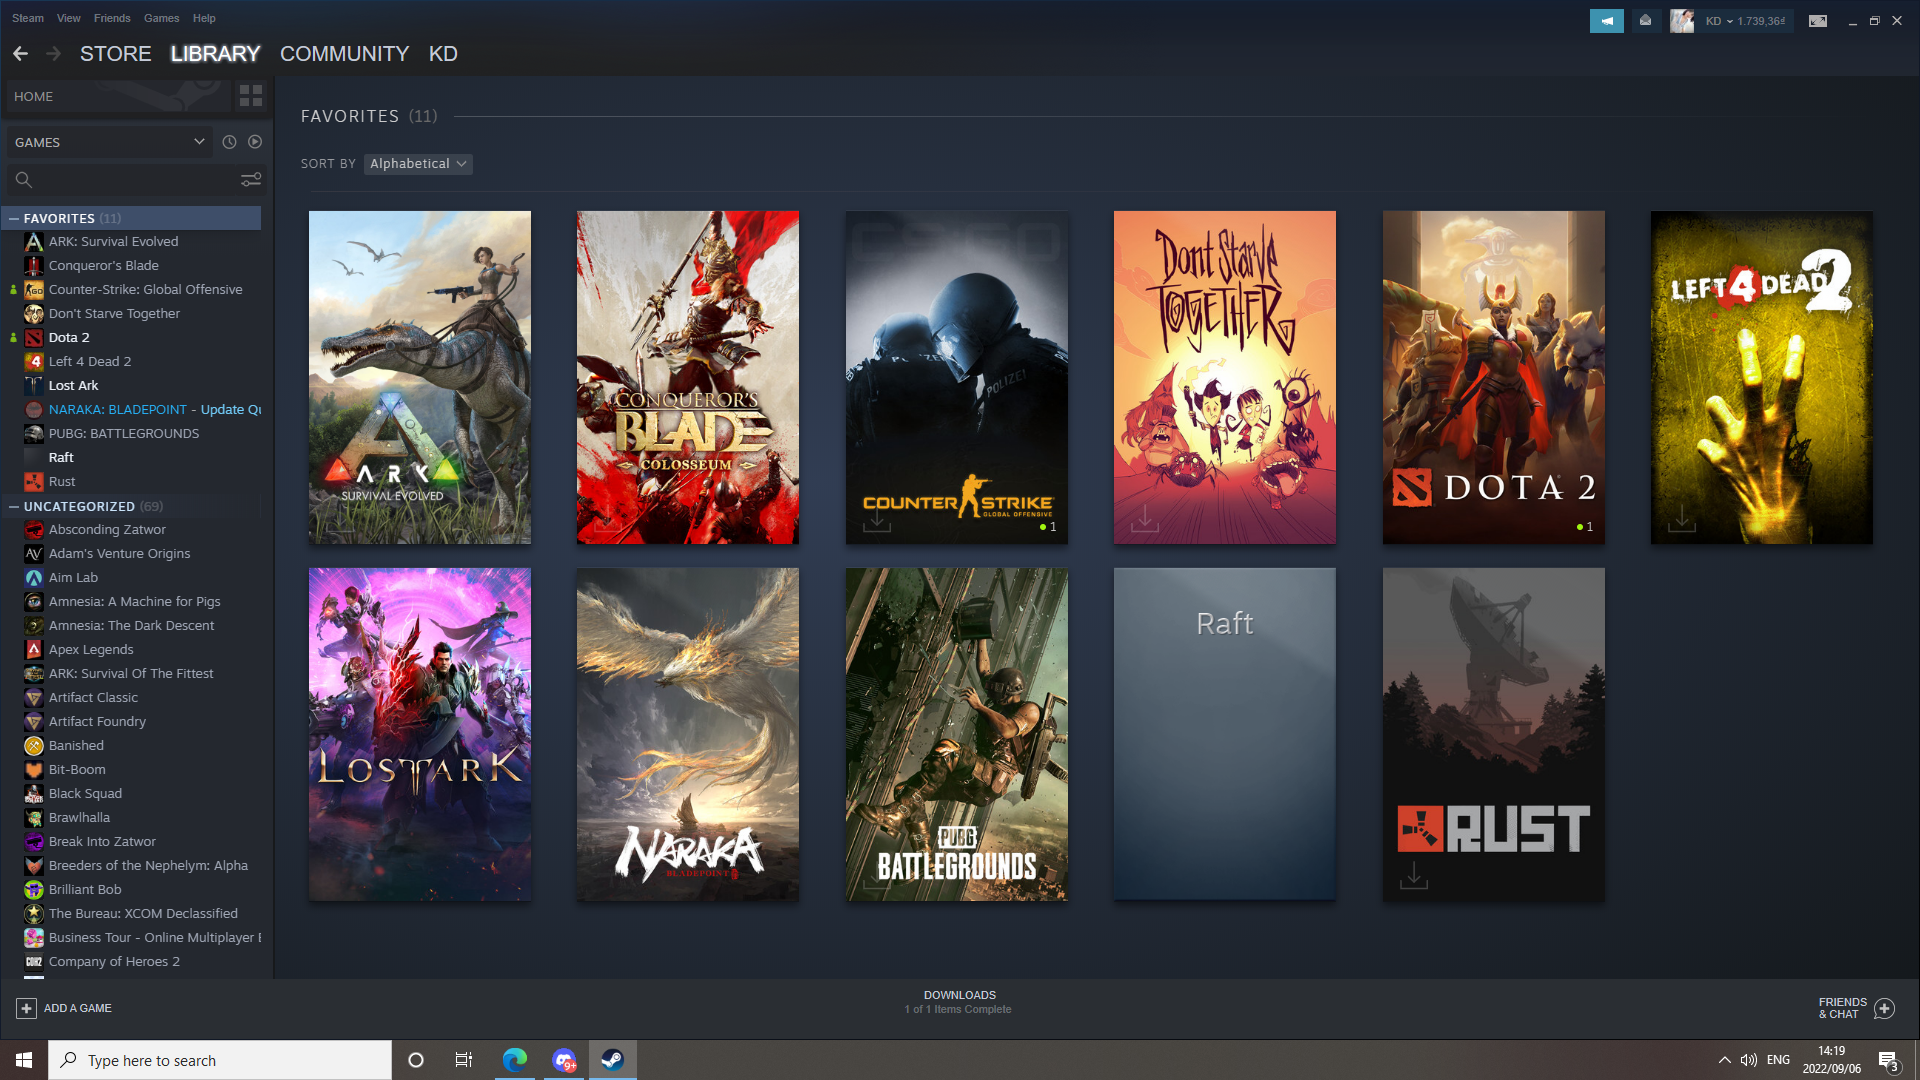Open the notifications envelope icon

click(x=1645, y=20)
